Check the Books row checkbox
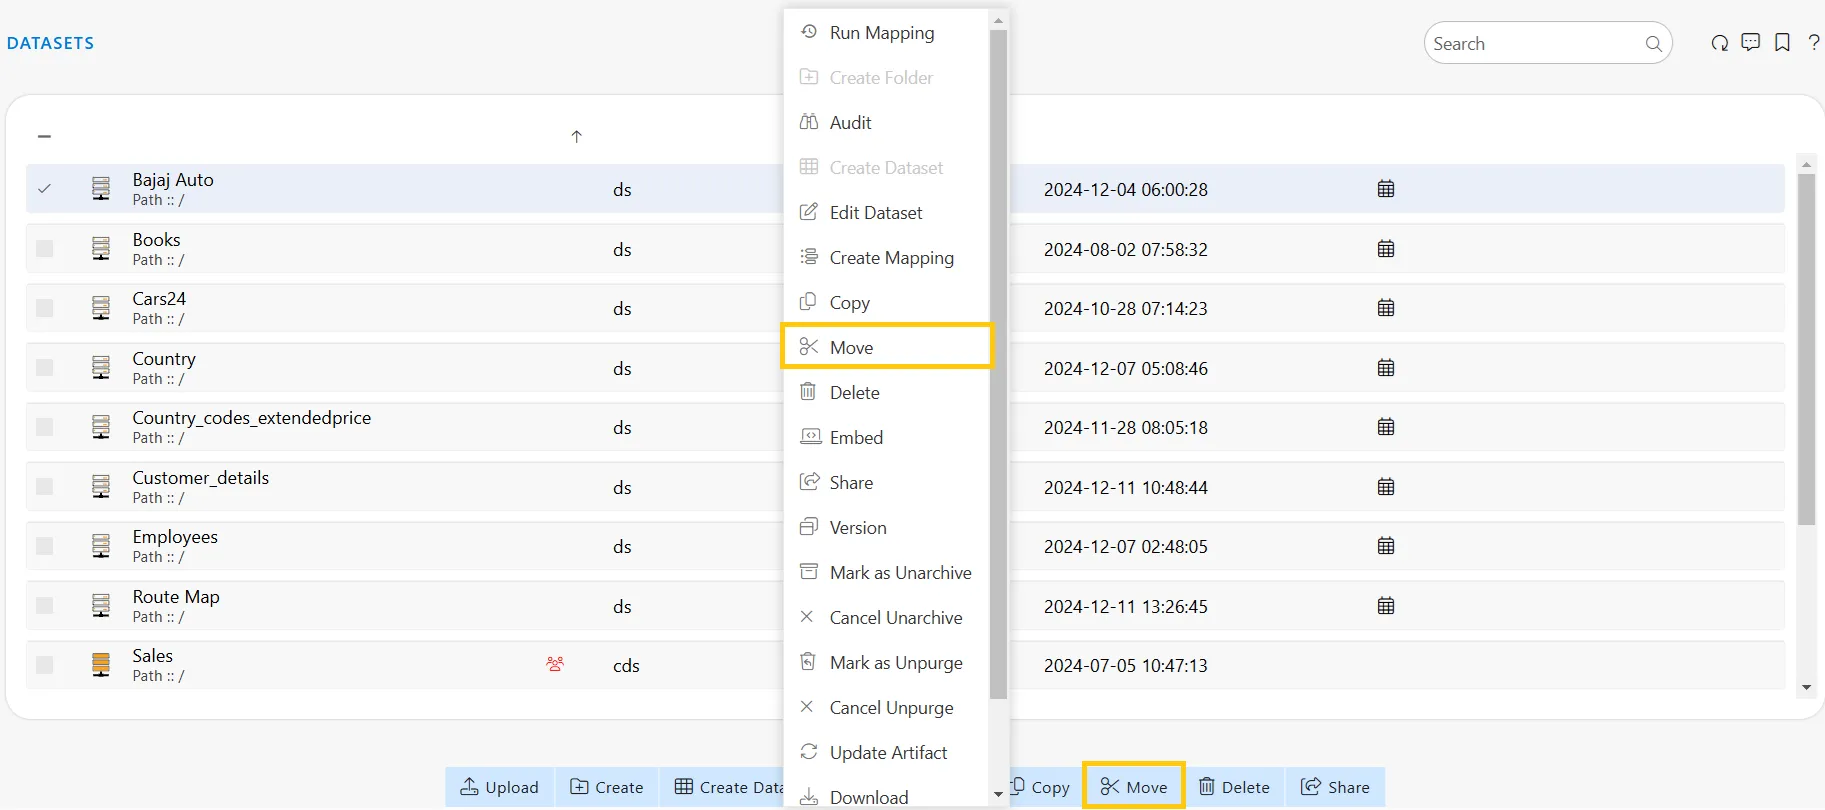Viewport: 1825px width, 810px height. [44, 248]
